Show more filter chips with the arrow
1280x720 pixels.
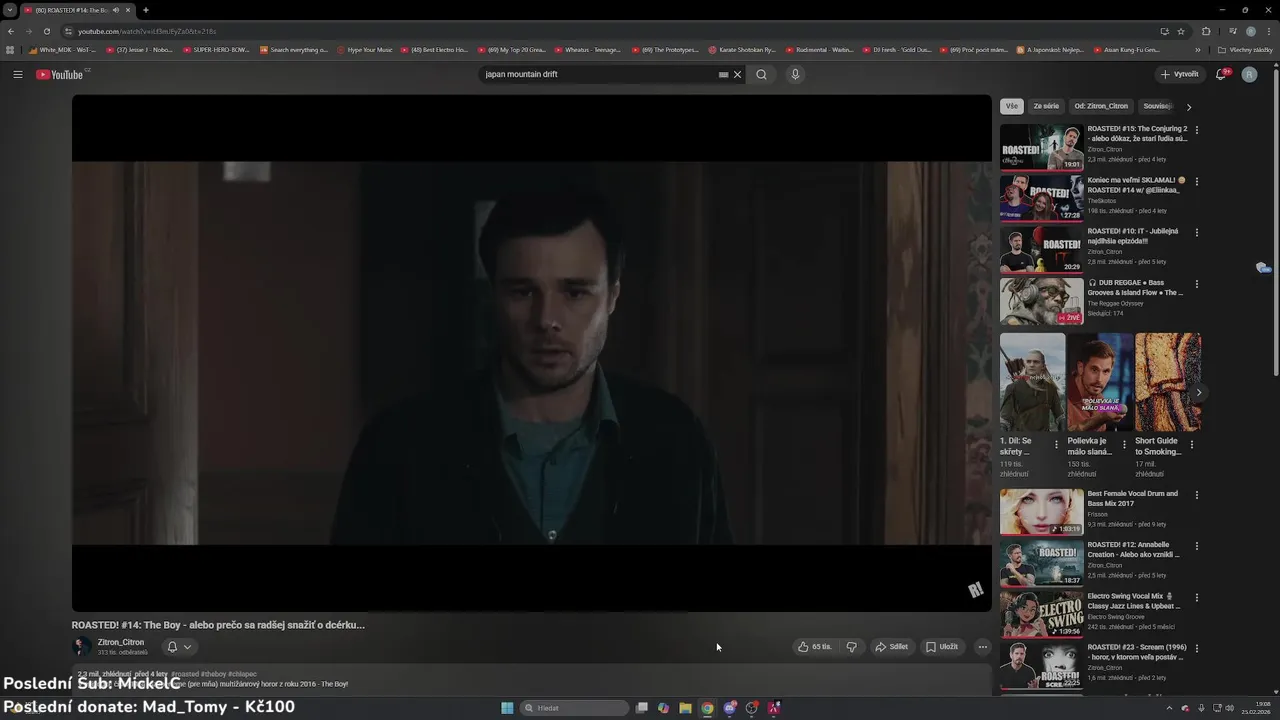[1189, 106]
